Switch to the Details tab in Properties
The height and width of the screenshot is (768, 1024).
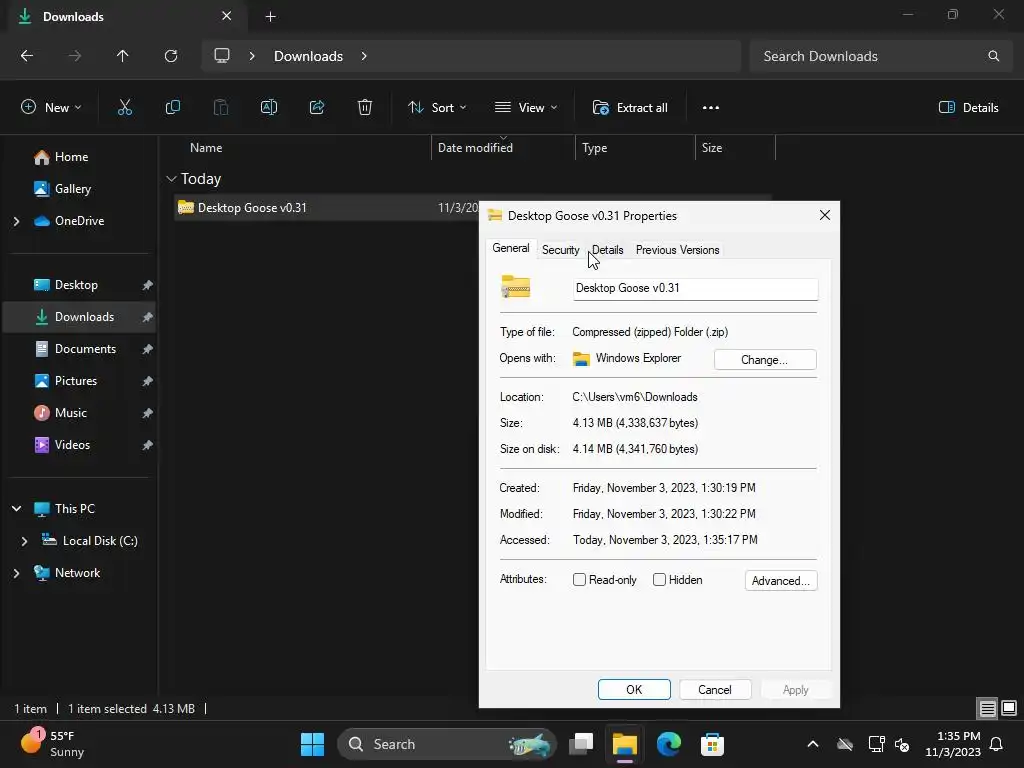(x=607, y=250)
